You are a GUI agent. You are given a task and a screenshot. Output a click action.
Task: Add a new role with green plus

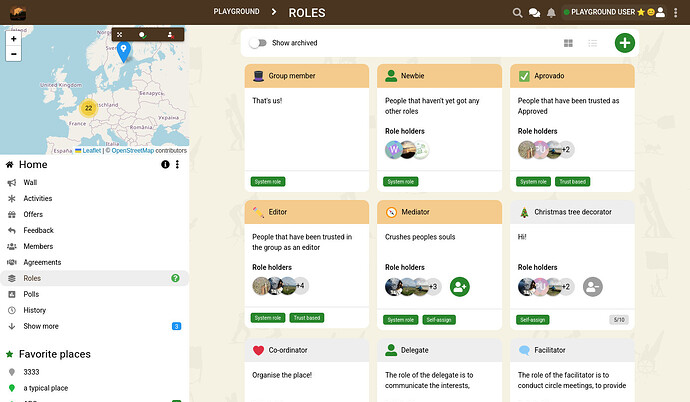pos(624,43)
